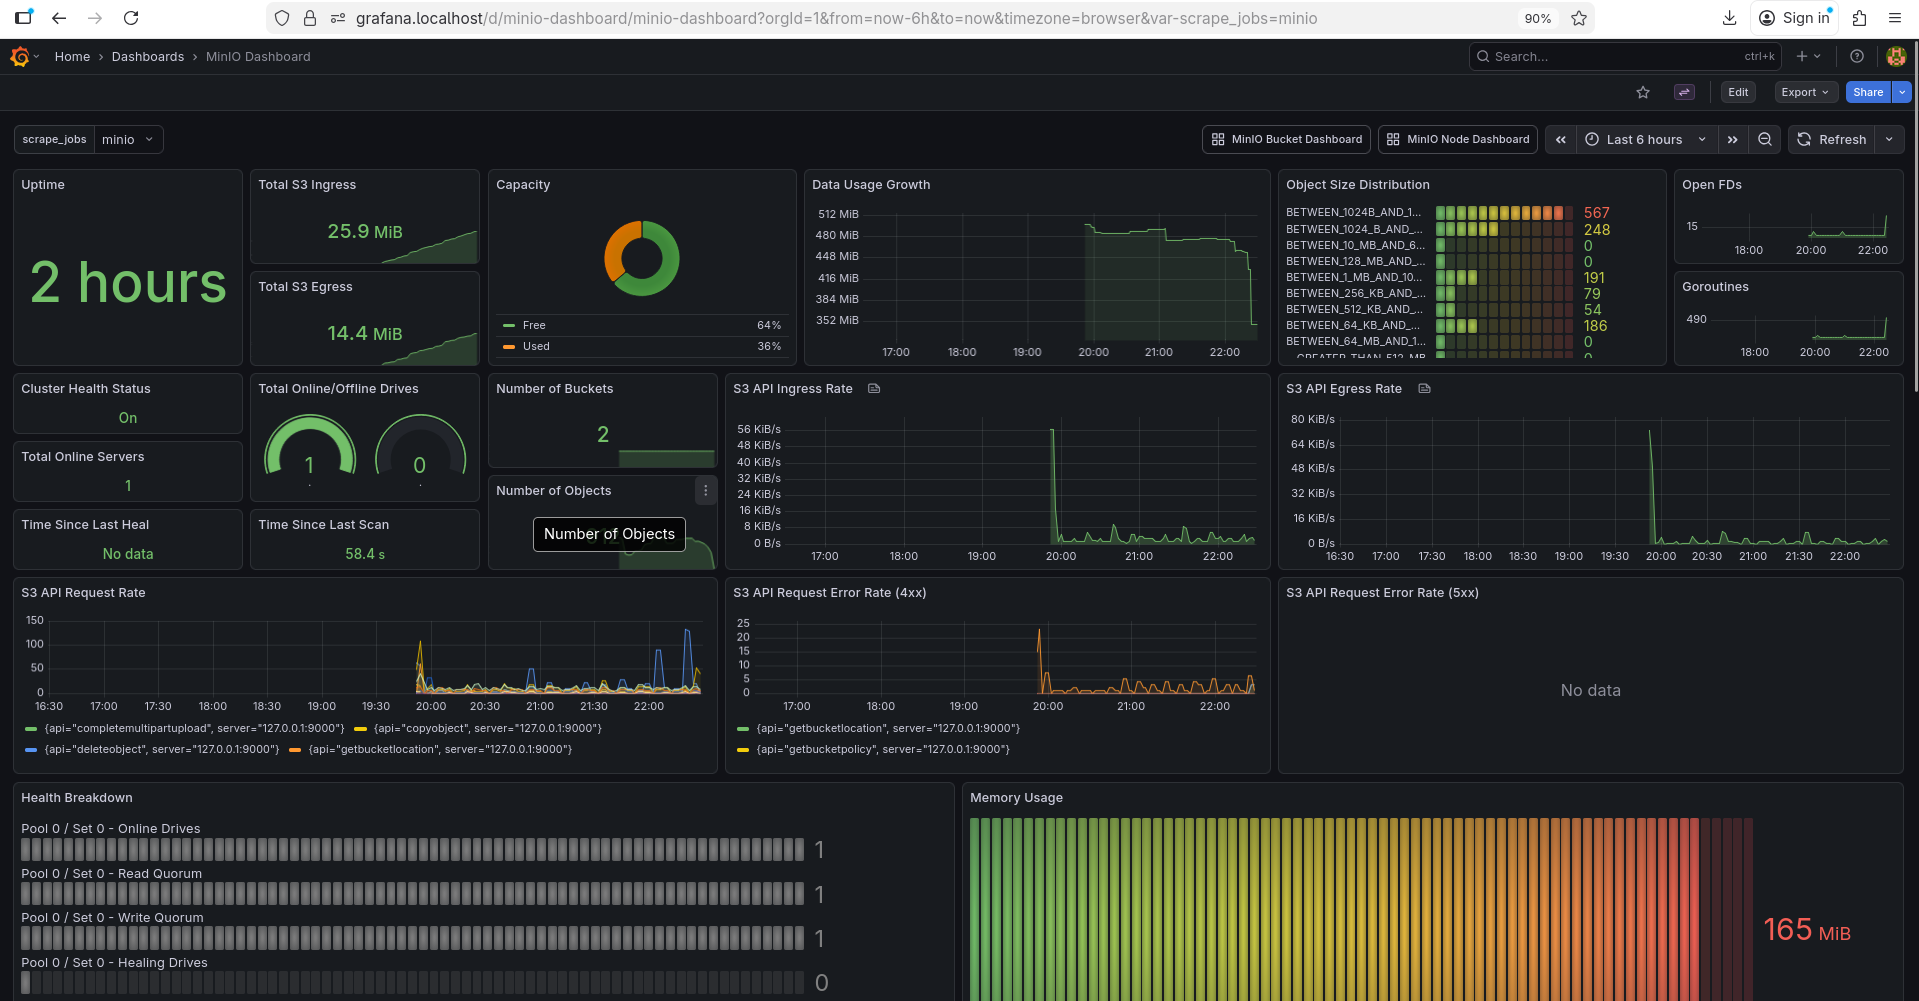Bookmark this page with the address bar star

(1579, 18)
